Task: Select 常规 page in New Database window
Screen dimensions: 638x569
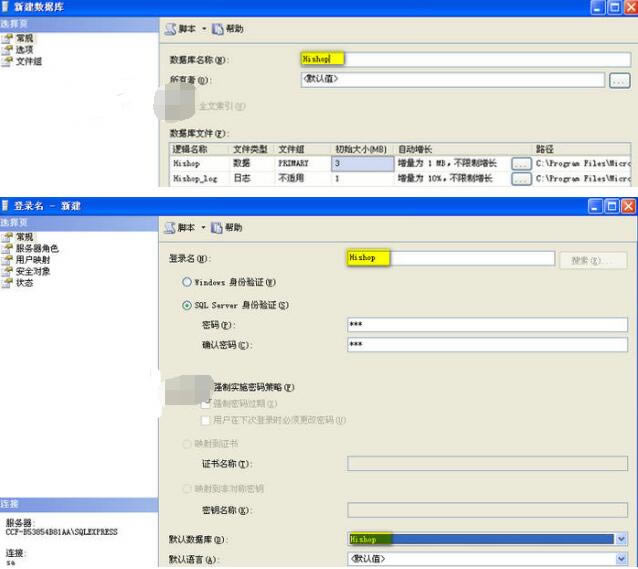Action: point(24,38)
